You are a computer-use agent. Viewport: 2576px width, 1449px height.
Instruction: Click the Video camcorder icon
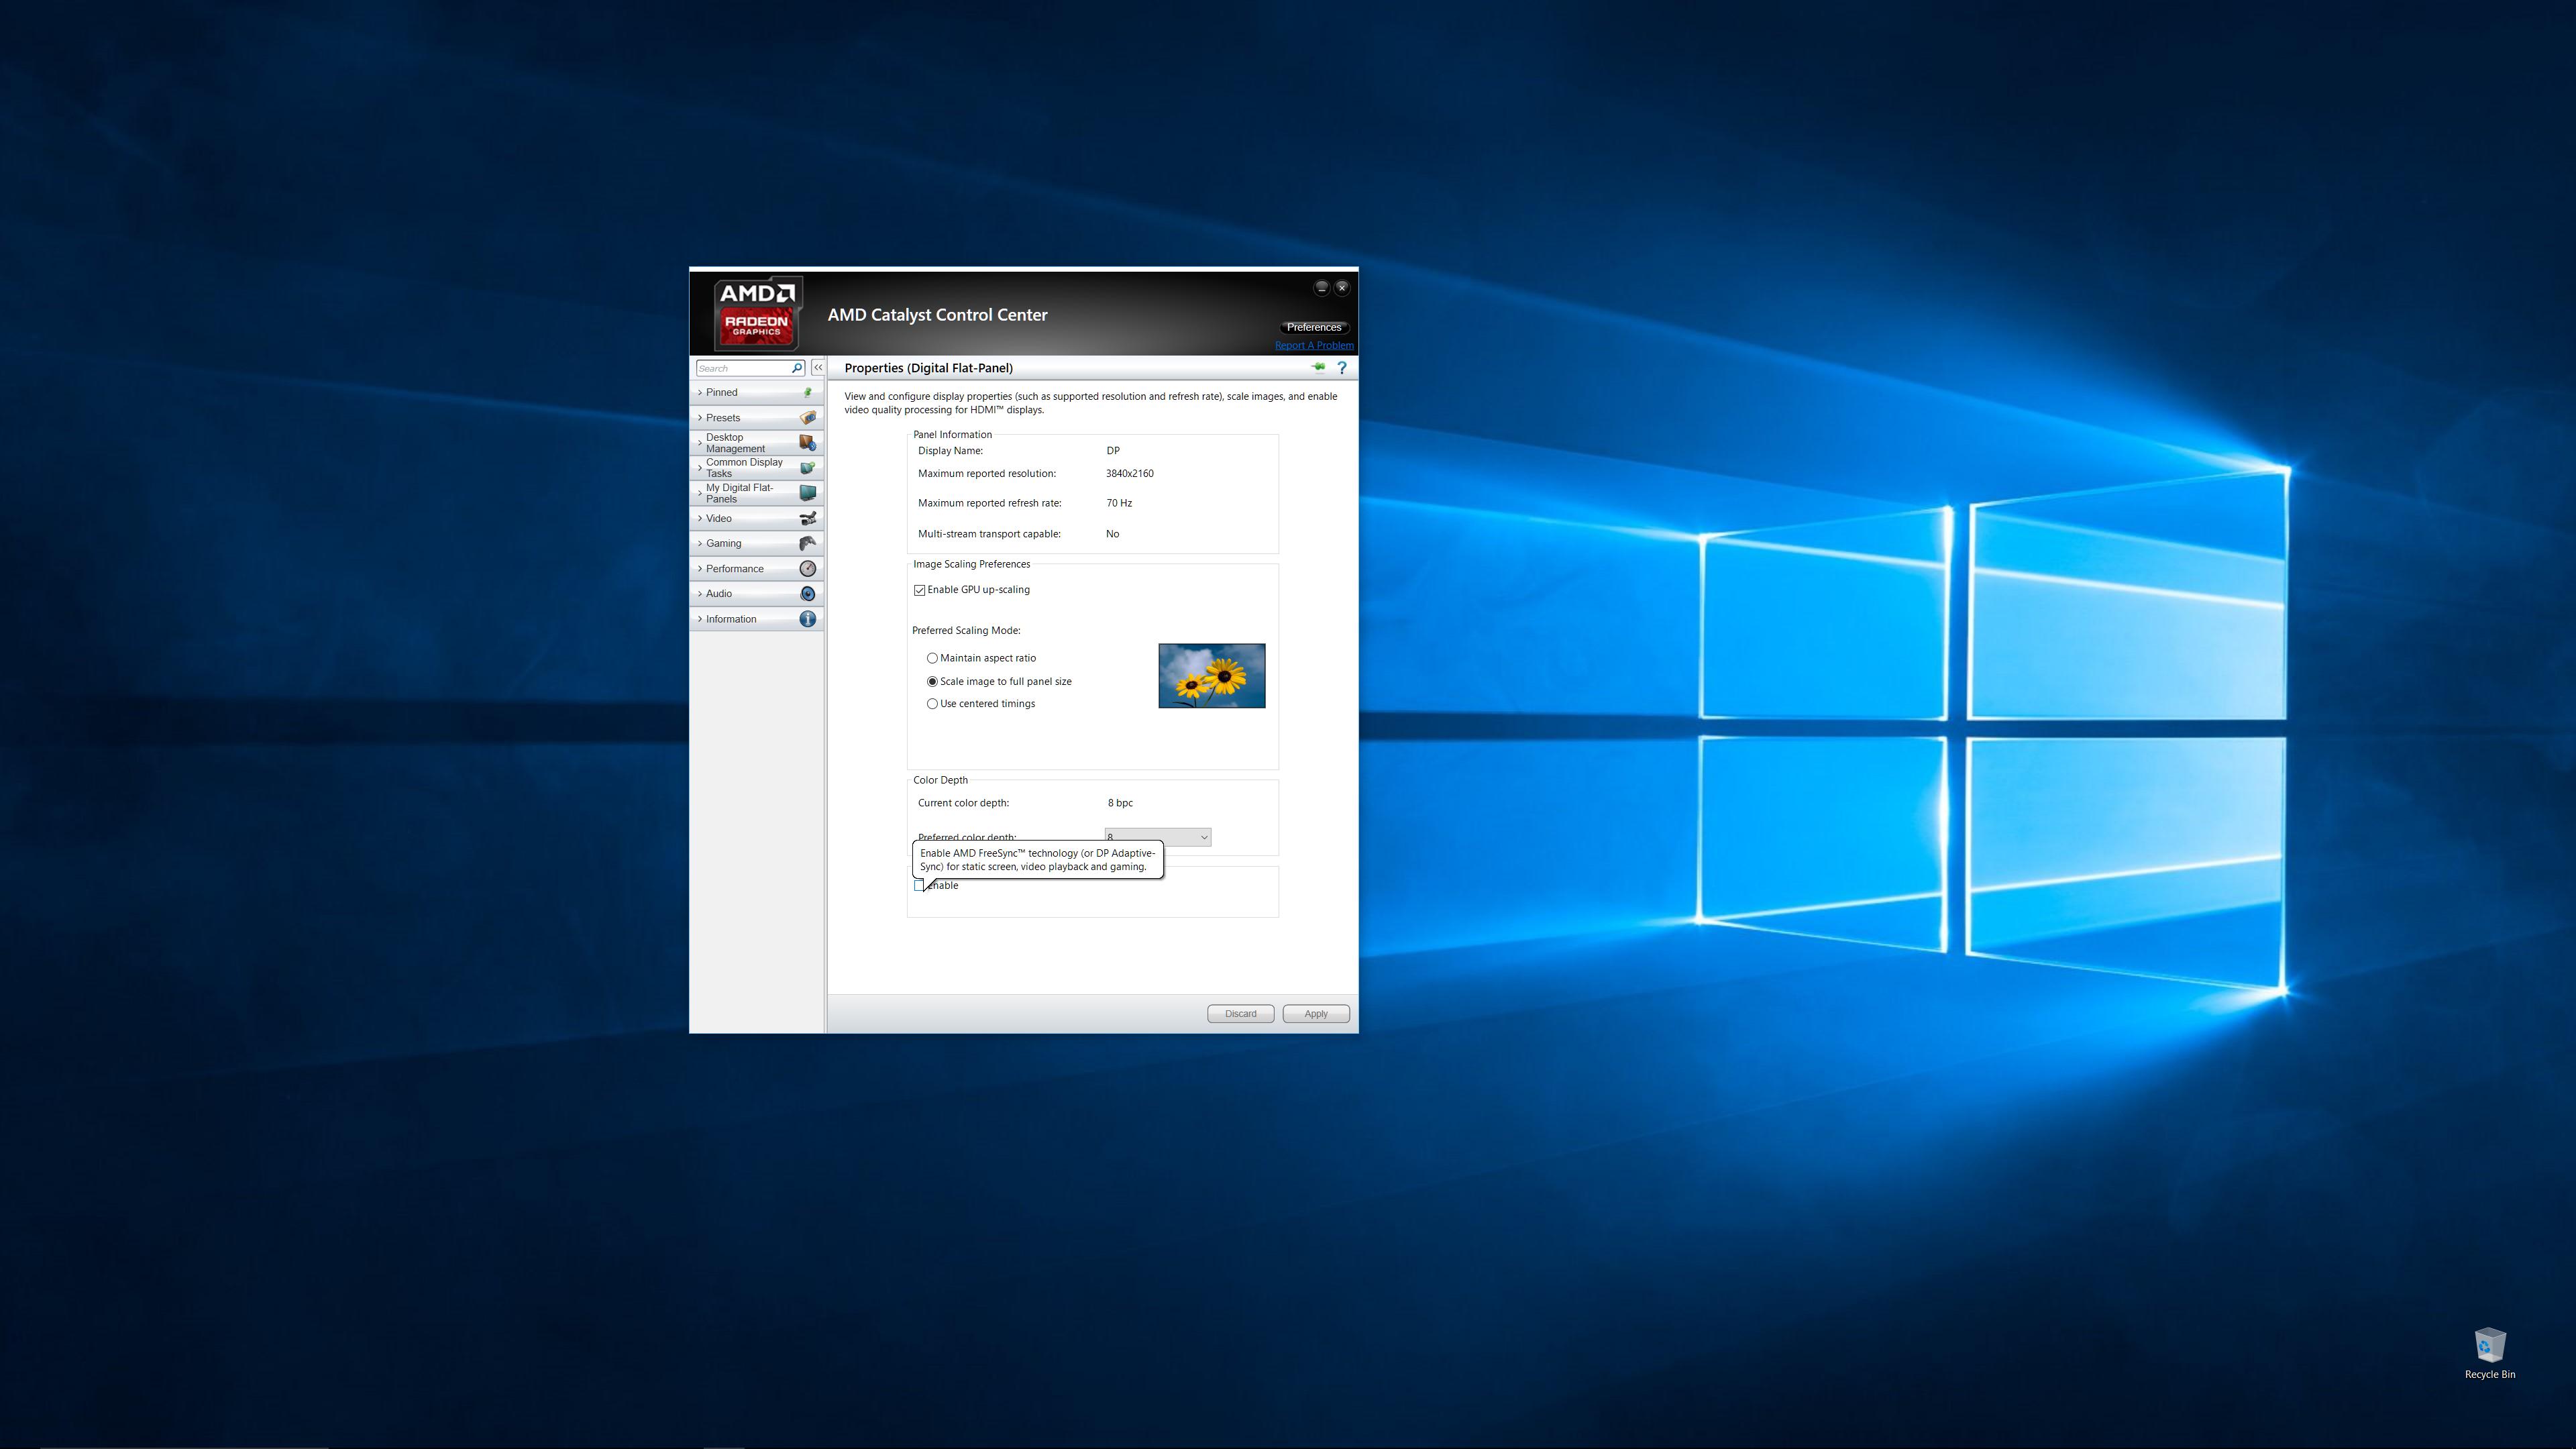(807, 518)
